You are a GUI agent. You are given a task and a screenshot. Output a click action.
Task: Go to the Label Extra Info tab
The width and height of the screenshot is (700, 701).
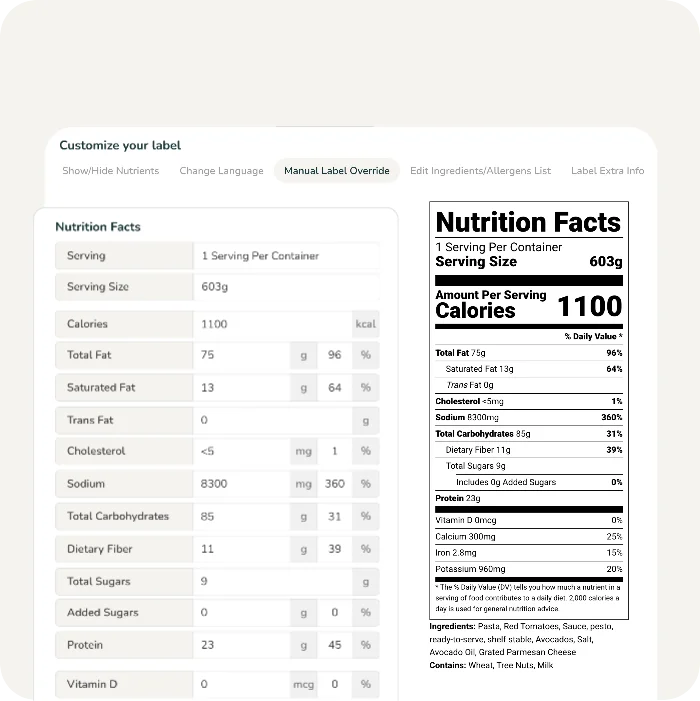point(607,171)
